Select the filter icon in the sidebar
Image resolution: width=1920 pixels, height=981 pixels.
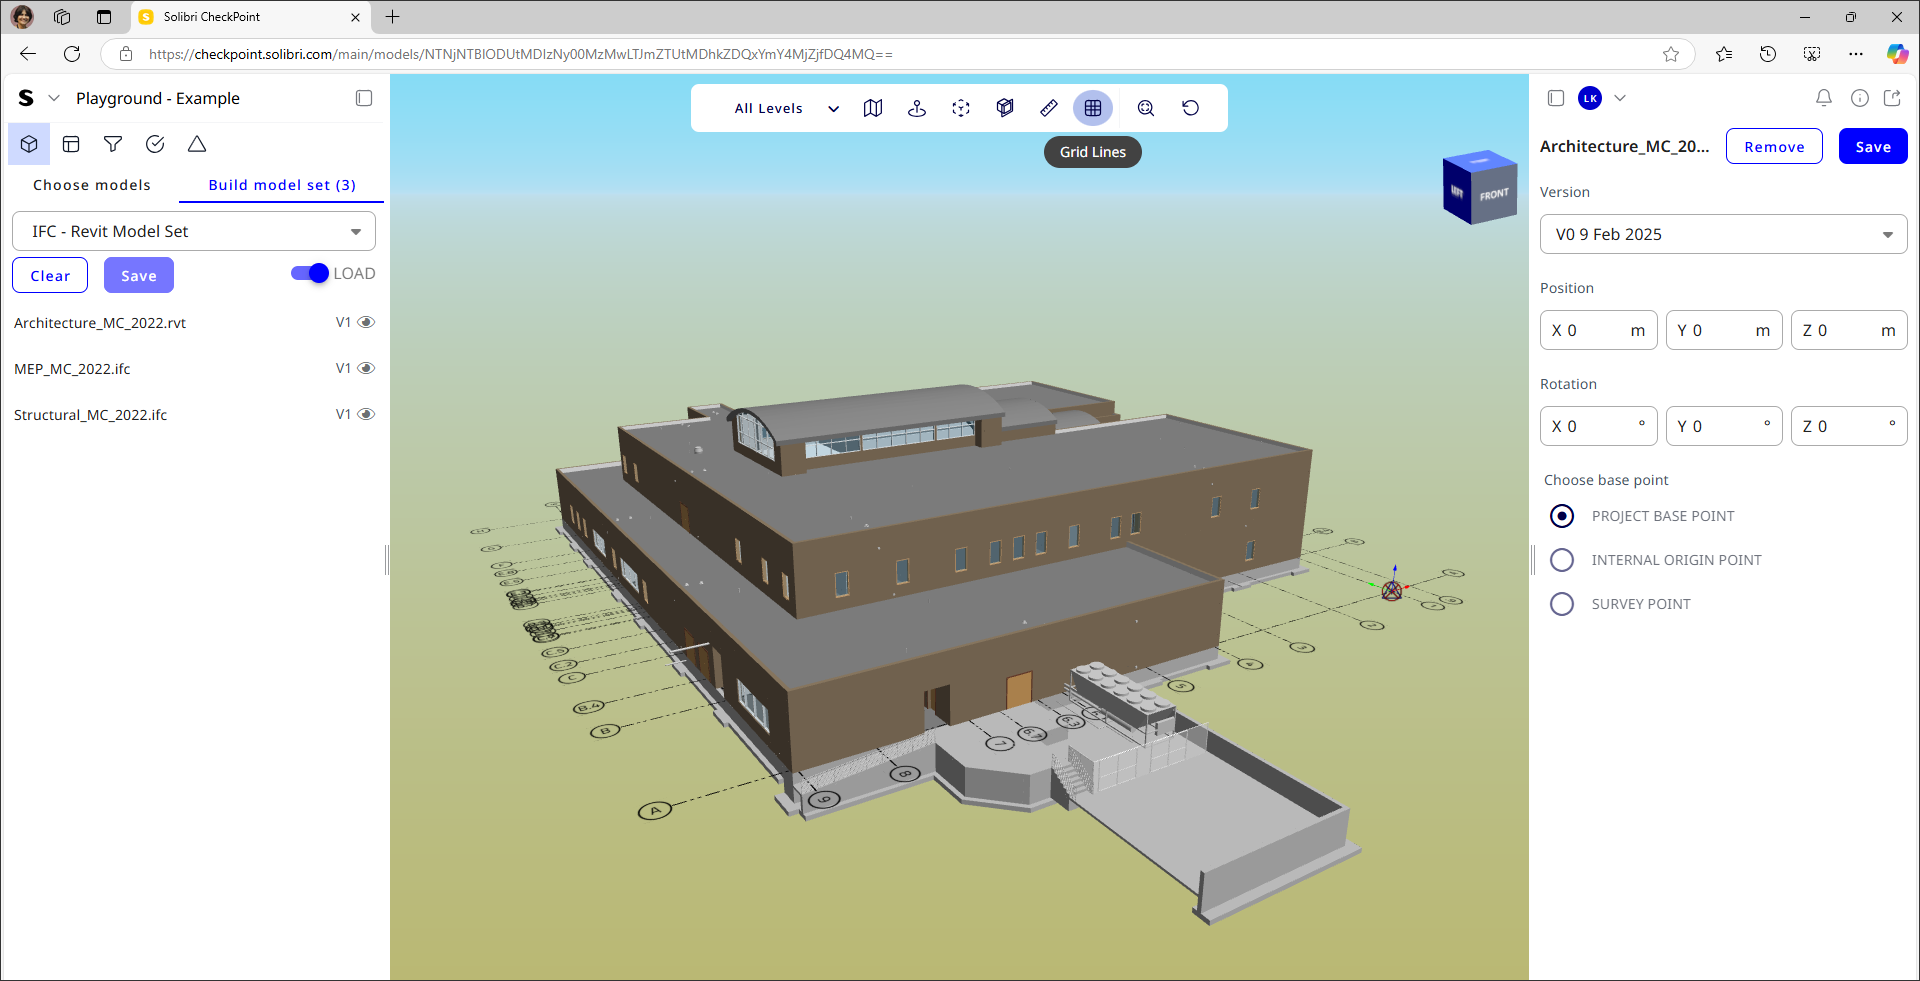[x=113, y=144]
